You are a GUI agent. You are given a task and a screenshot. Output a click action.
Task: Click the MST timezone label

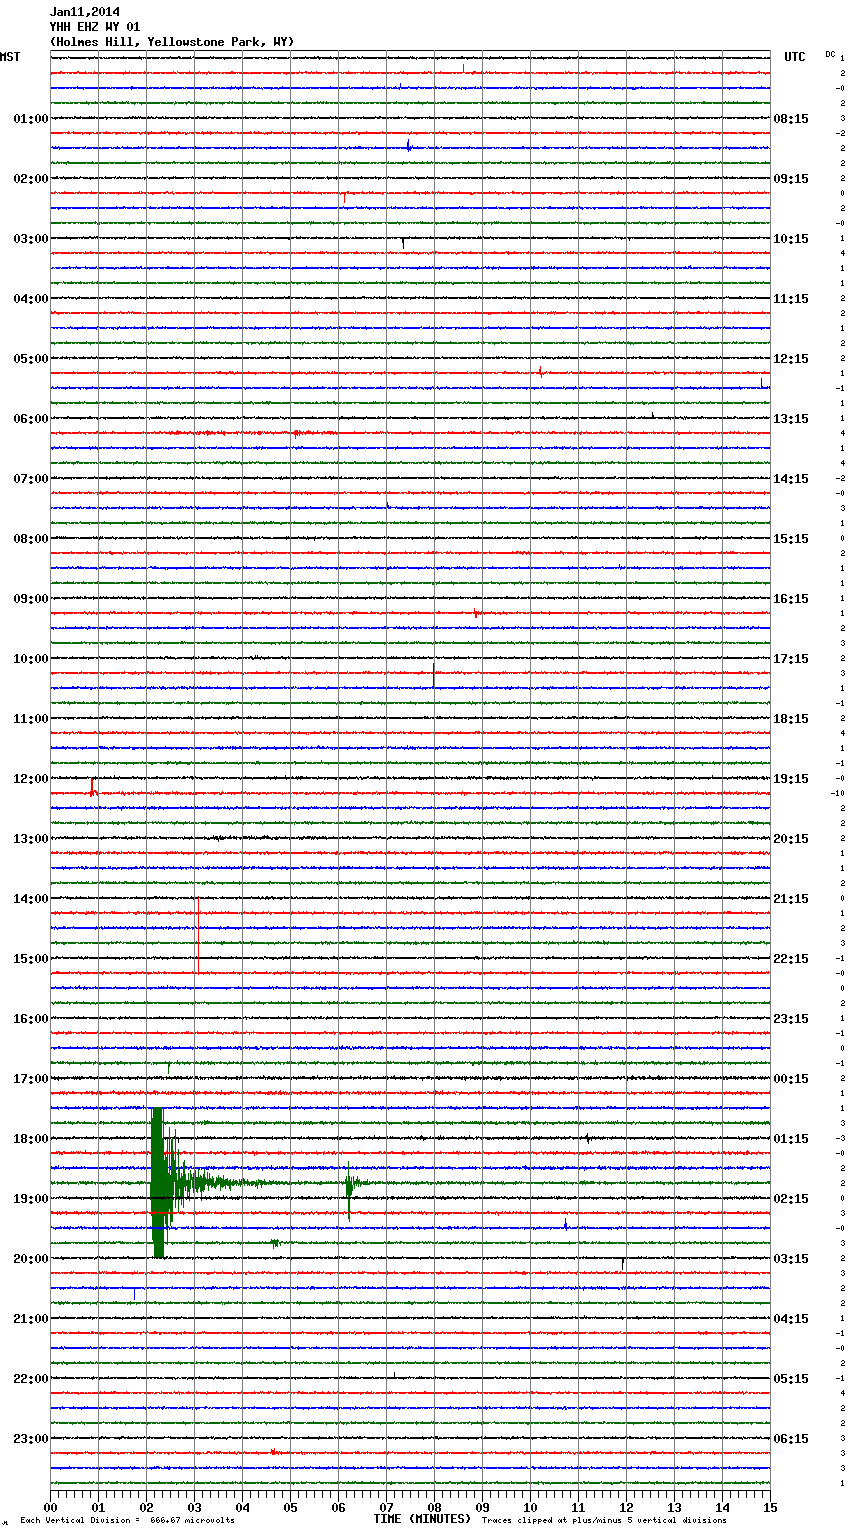pyautogui.click(x=10, y=57)
